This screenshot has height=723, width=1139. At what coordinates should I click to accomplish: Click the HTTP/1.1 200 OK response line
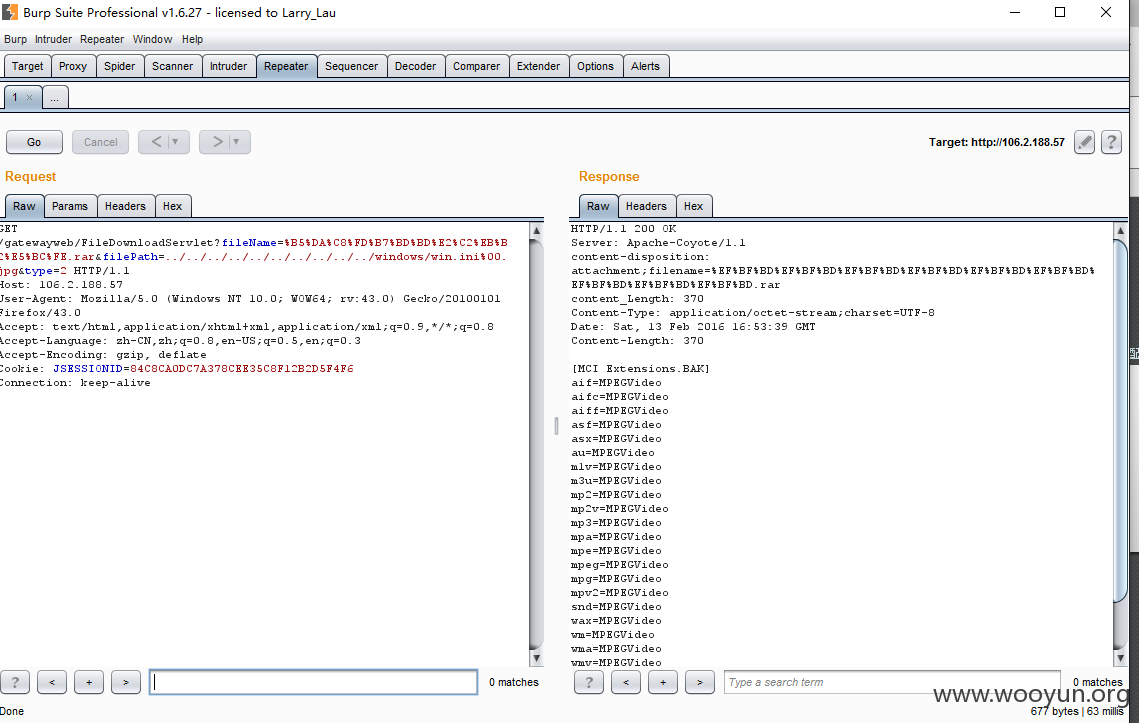click(623, 229)
